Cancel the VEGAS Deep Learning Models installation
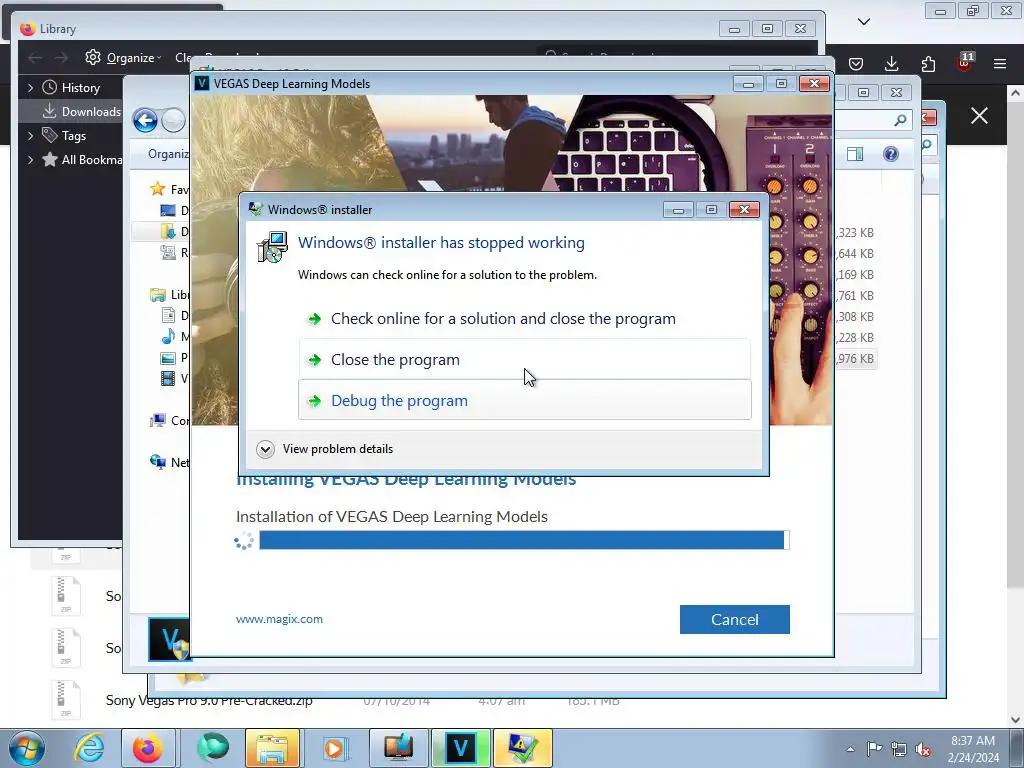The height and width of the screenshot is (768, 1024). 735,619
